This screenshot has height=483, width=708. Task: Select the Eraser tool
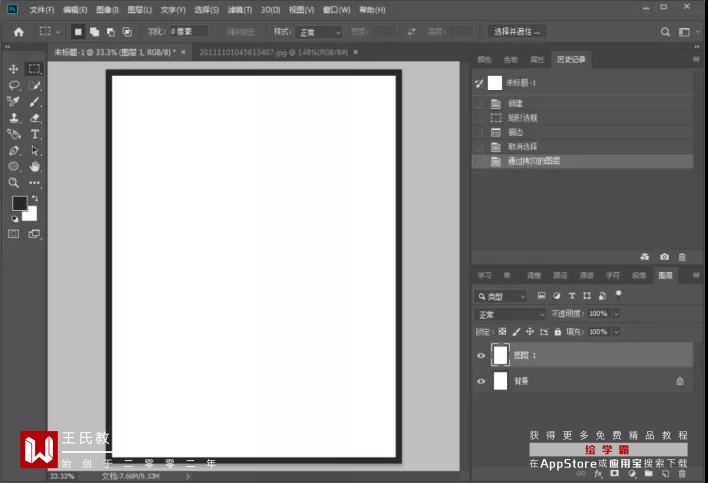point(34,118)
